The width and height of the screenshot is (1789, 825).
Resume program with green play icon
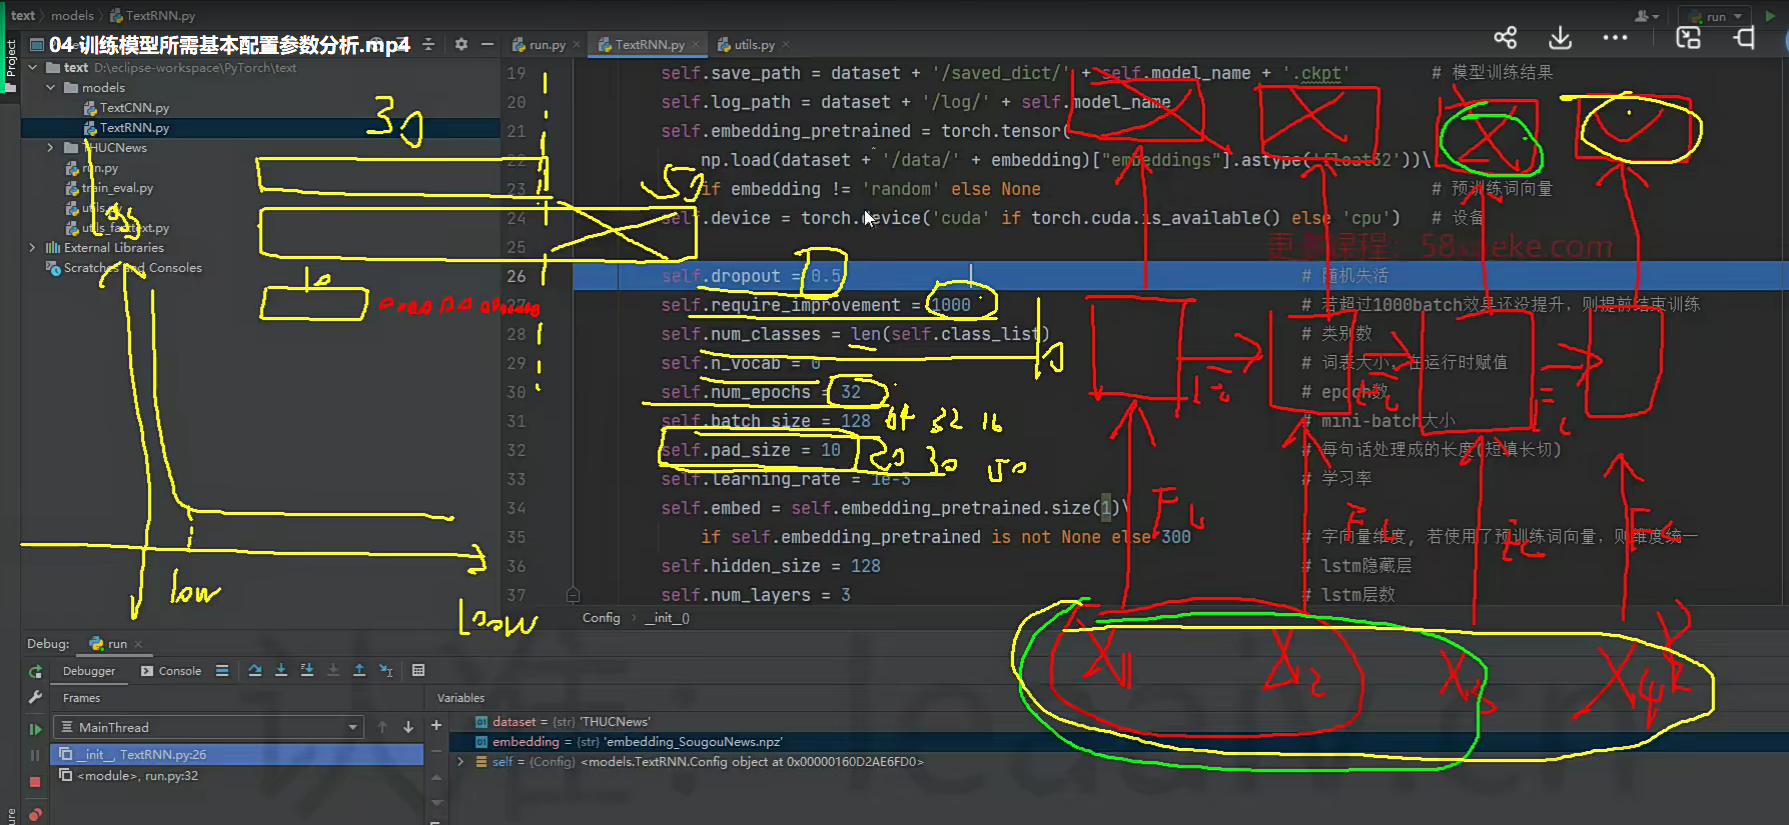[35, 729]
